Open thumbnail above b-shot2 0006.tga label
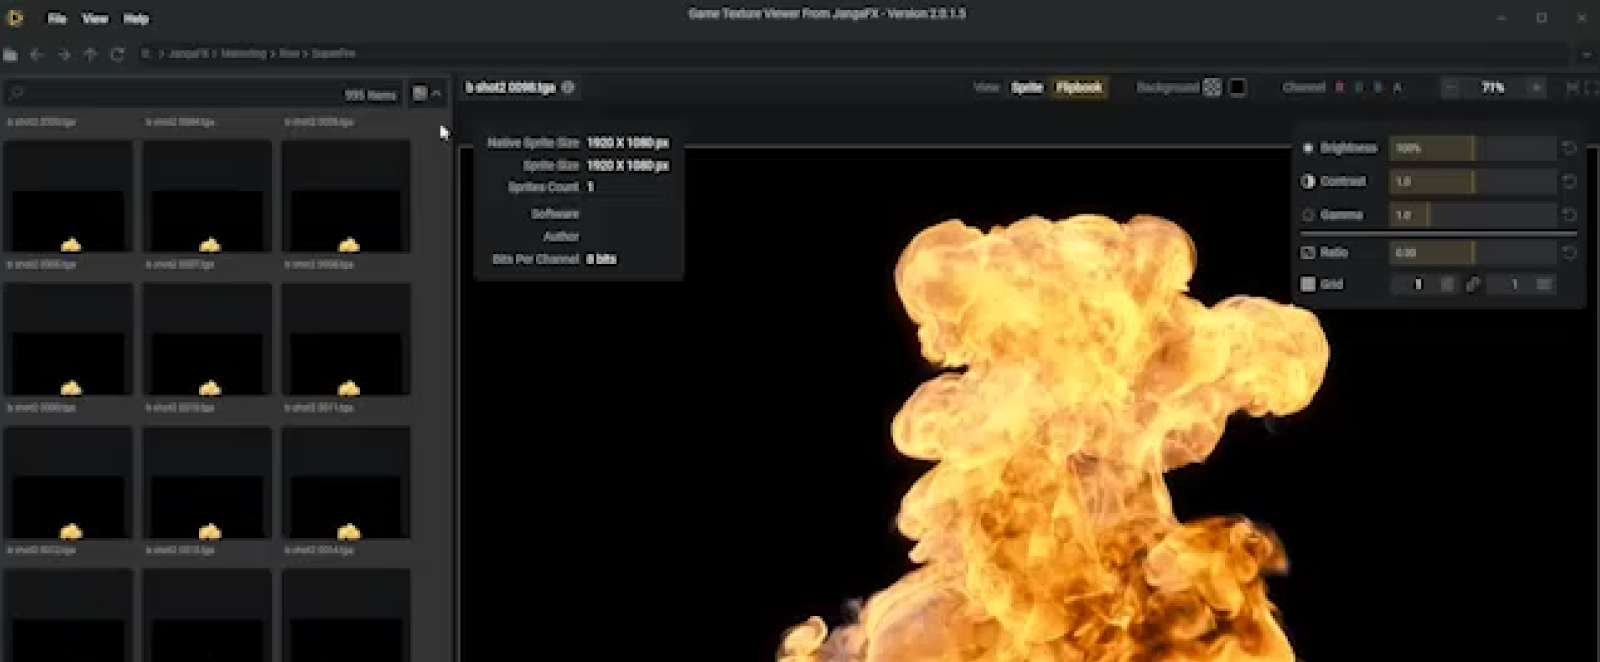The width and height of the screenshot is (1600, 662). (69, 196)
